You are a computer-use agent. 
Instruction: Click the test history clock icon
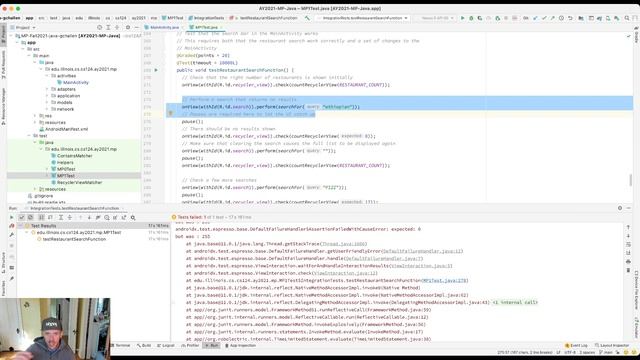click(107, 218)
